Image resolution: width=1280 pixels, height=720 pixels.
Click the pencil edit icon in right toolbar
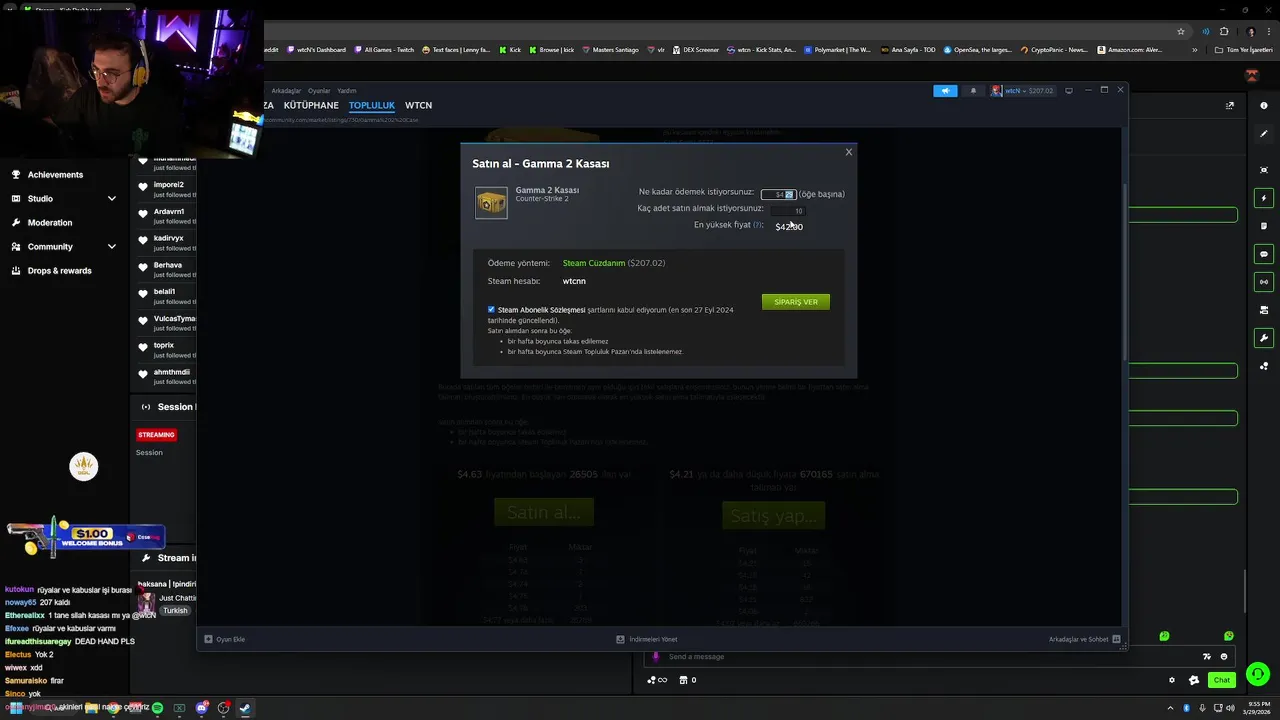1264,134
